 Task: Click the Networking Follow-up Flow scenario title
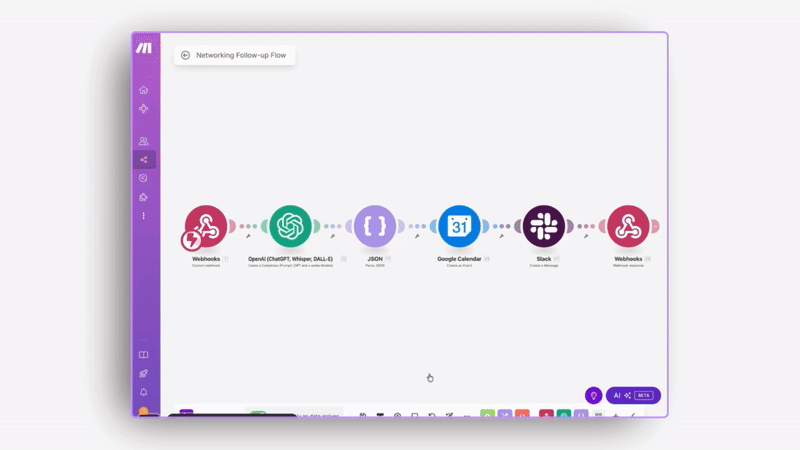click(241, 55)
